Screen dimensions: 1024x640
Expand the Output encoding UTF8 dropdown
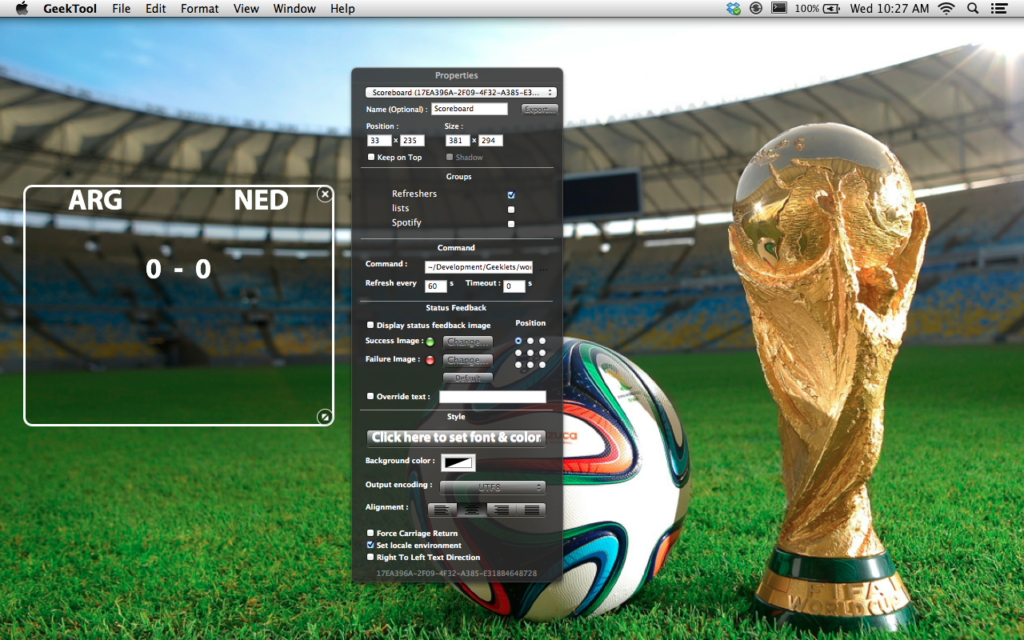(492, 487)
